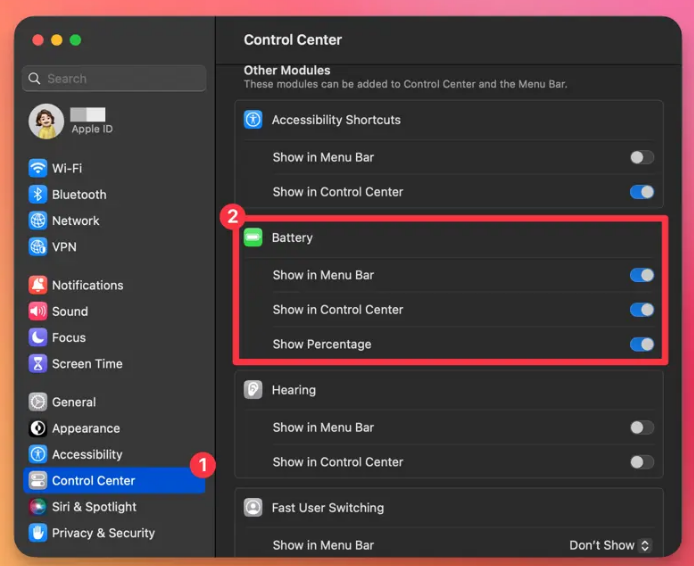Click the Sound speaker icon

tap(38, 311)
